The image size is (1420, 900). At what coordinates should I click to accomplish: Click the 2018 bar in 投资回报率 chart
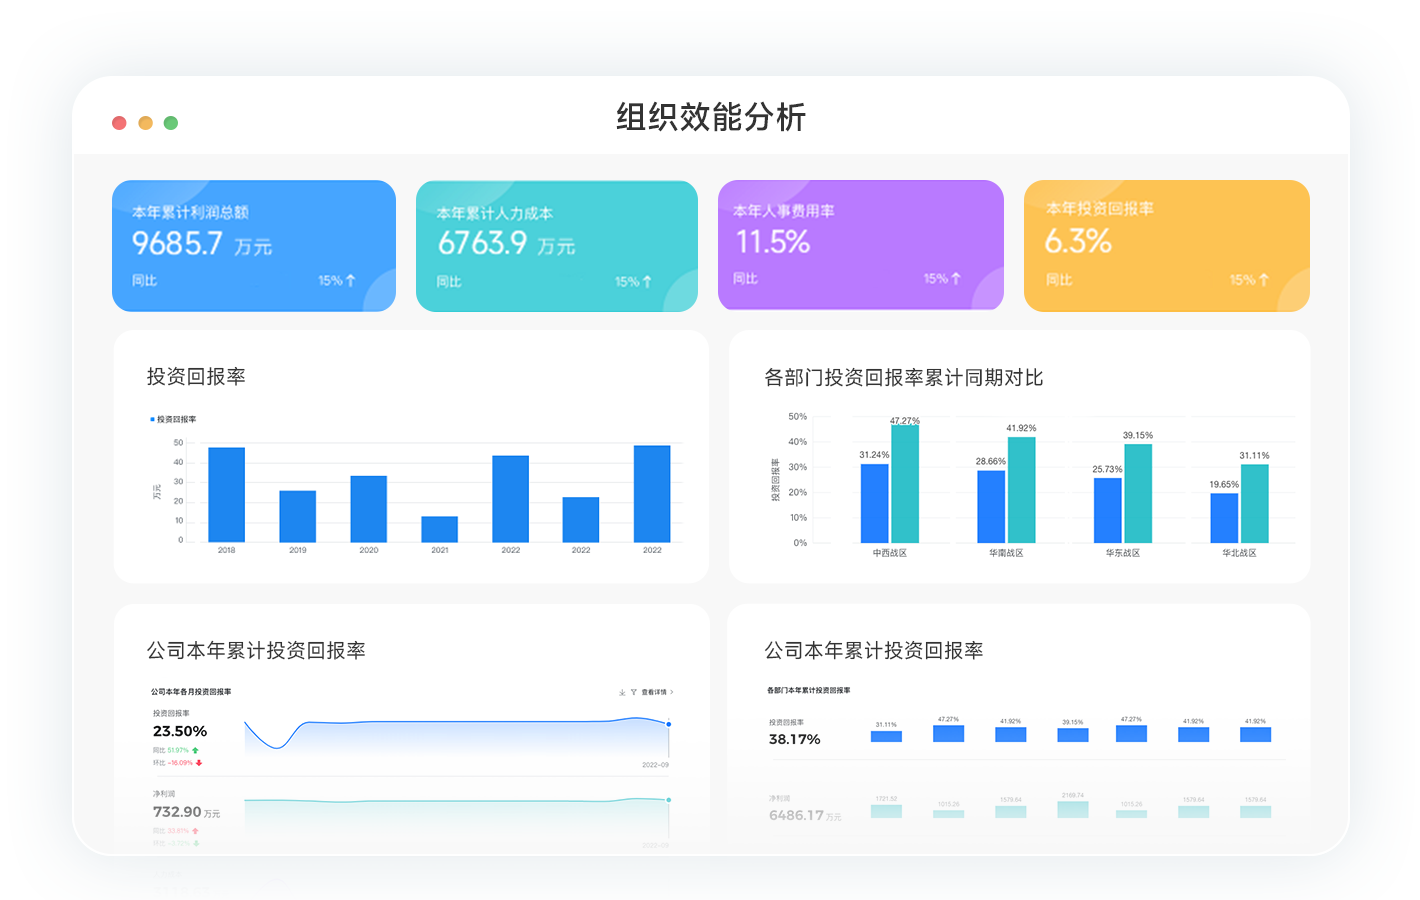[227, 495]
